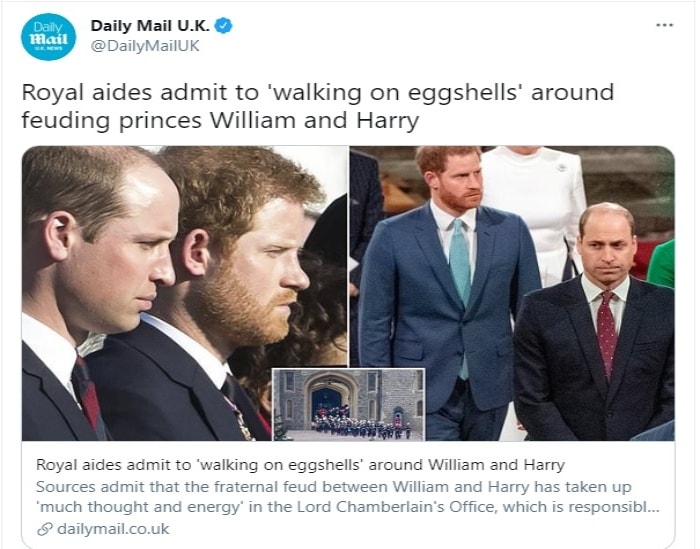Click the small inset castle parade image
700x549 pixels.
pyautogui.click(x=348, y=404)
